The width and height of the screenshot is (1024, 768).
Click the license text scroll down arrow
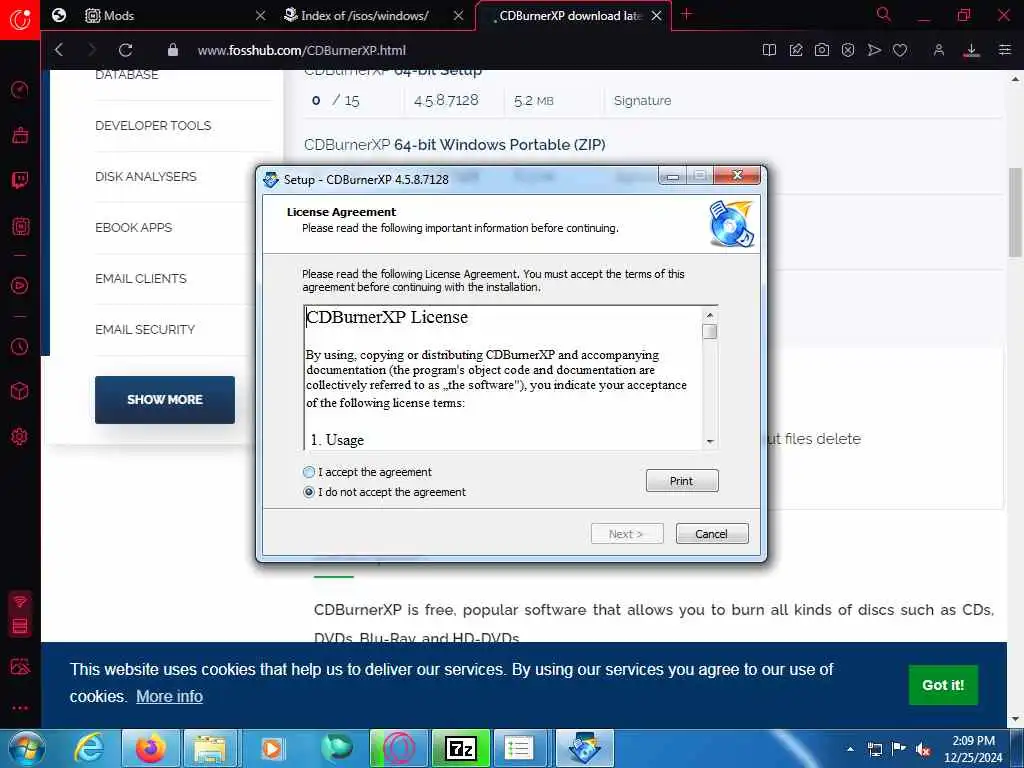point(710,442)
